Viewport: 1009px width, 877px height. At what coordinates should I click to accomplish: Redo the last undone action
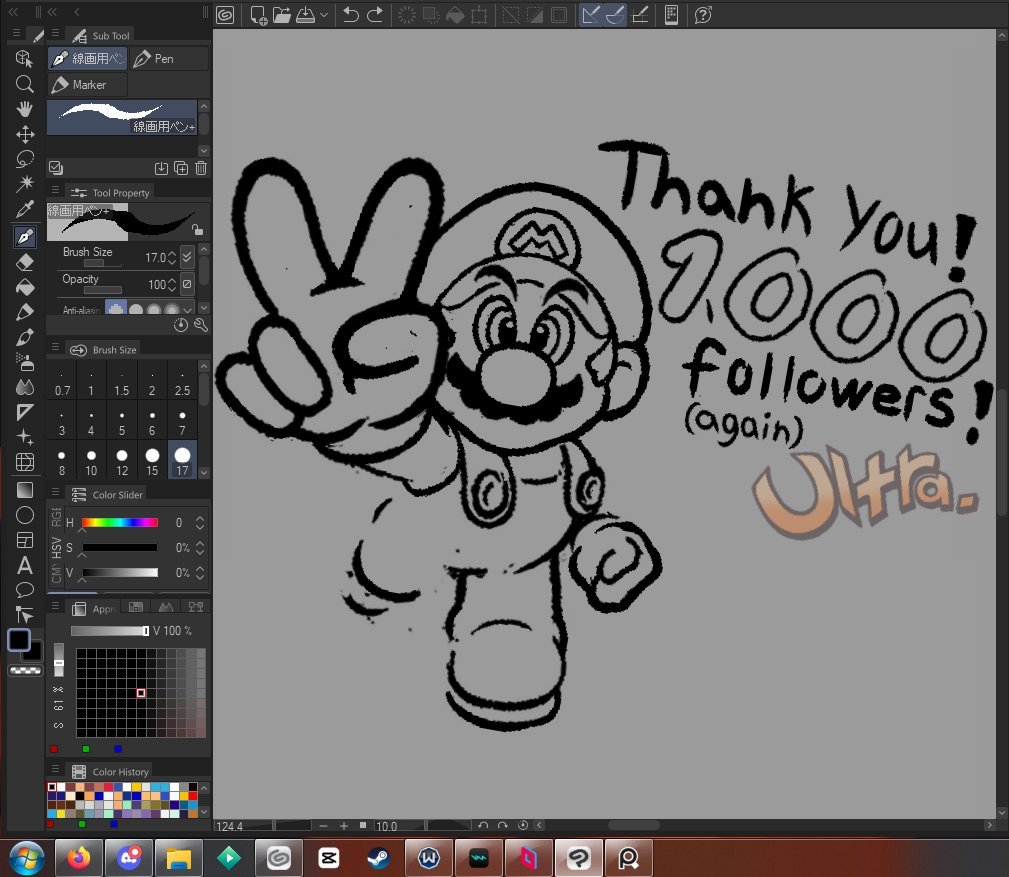pos(375,15)
